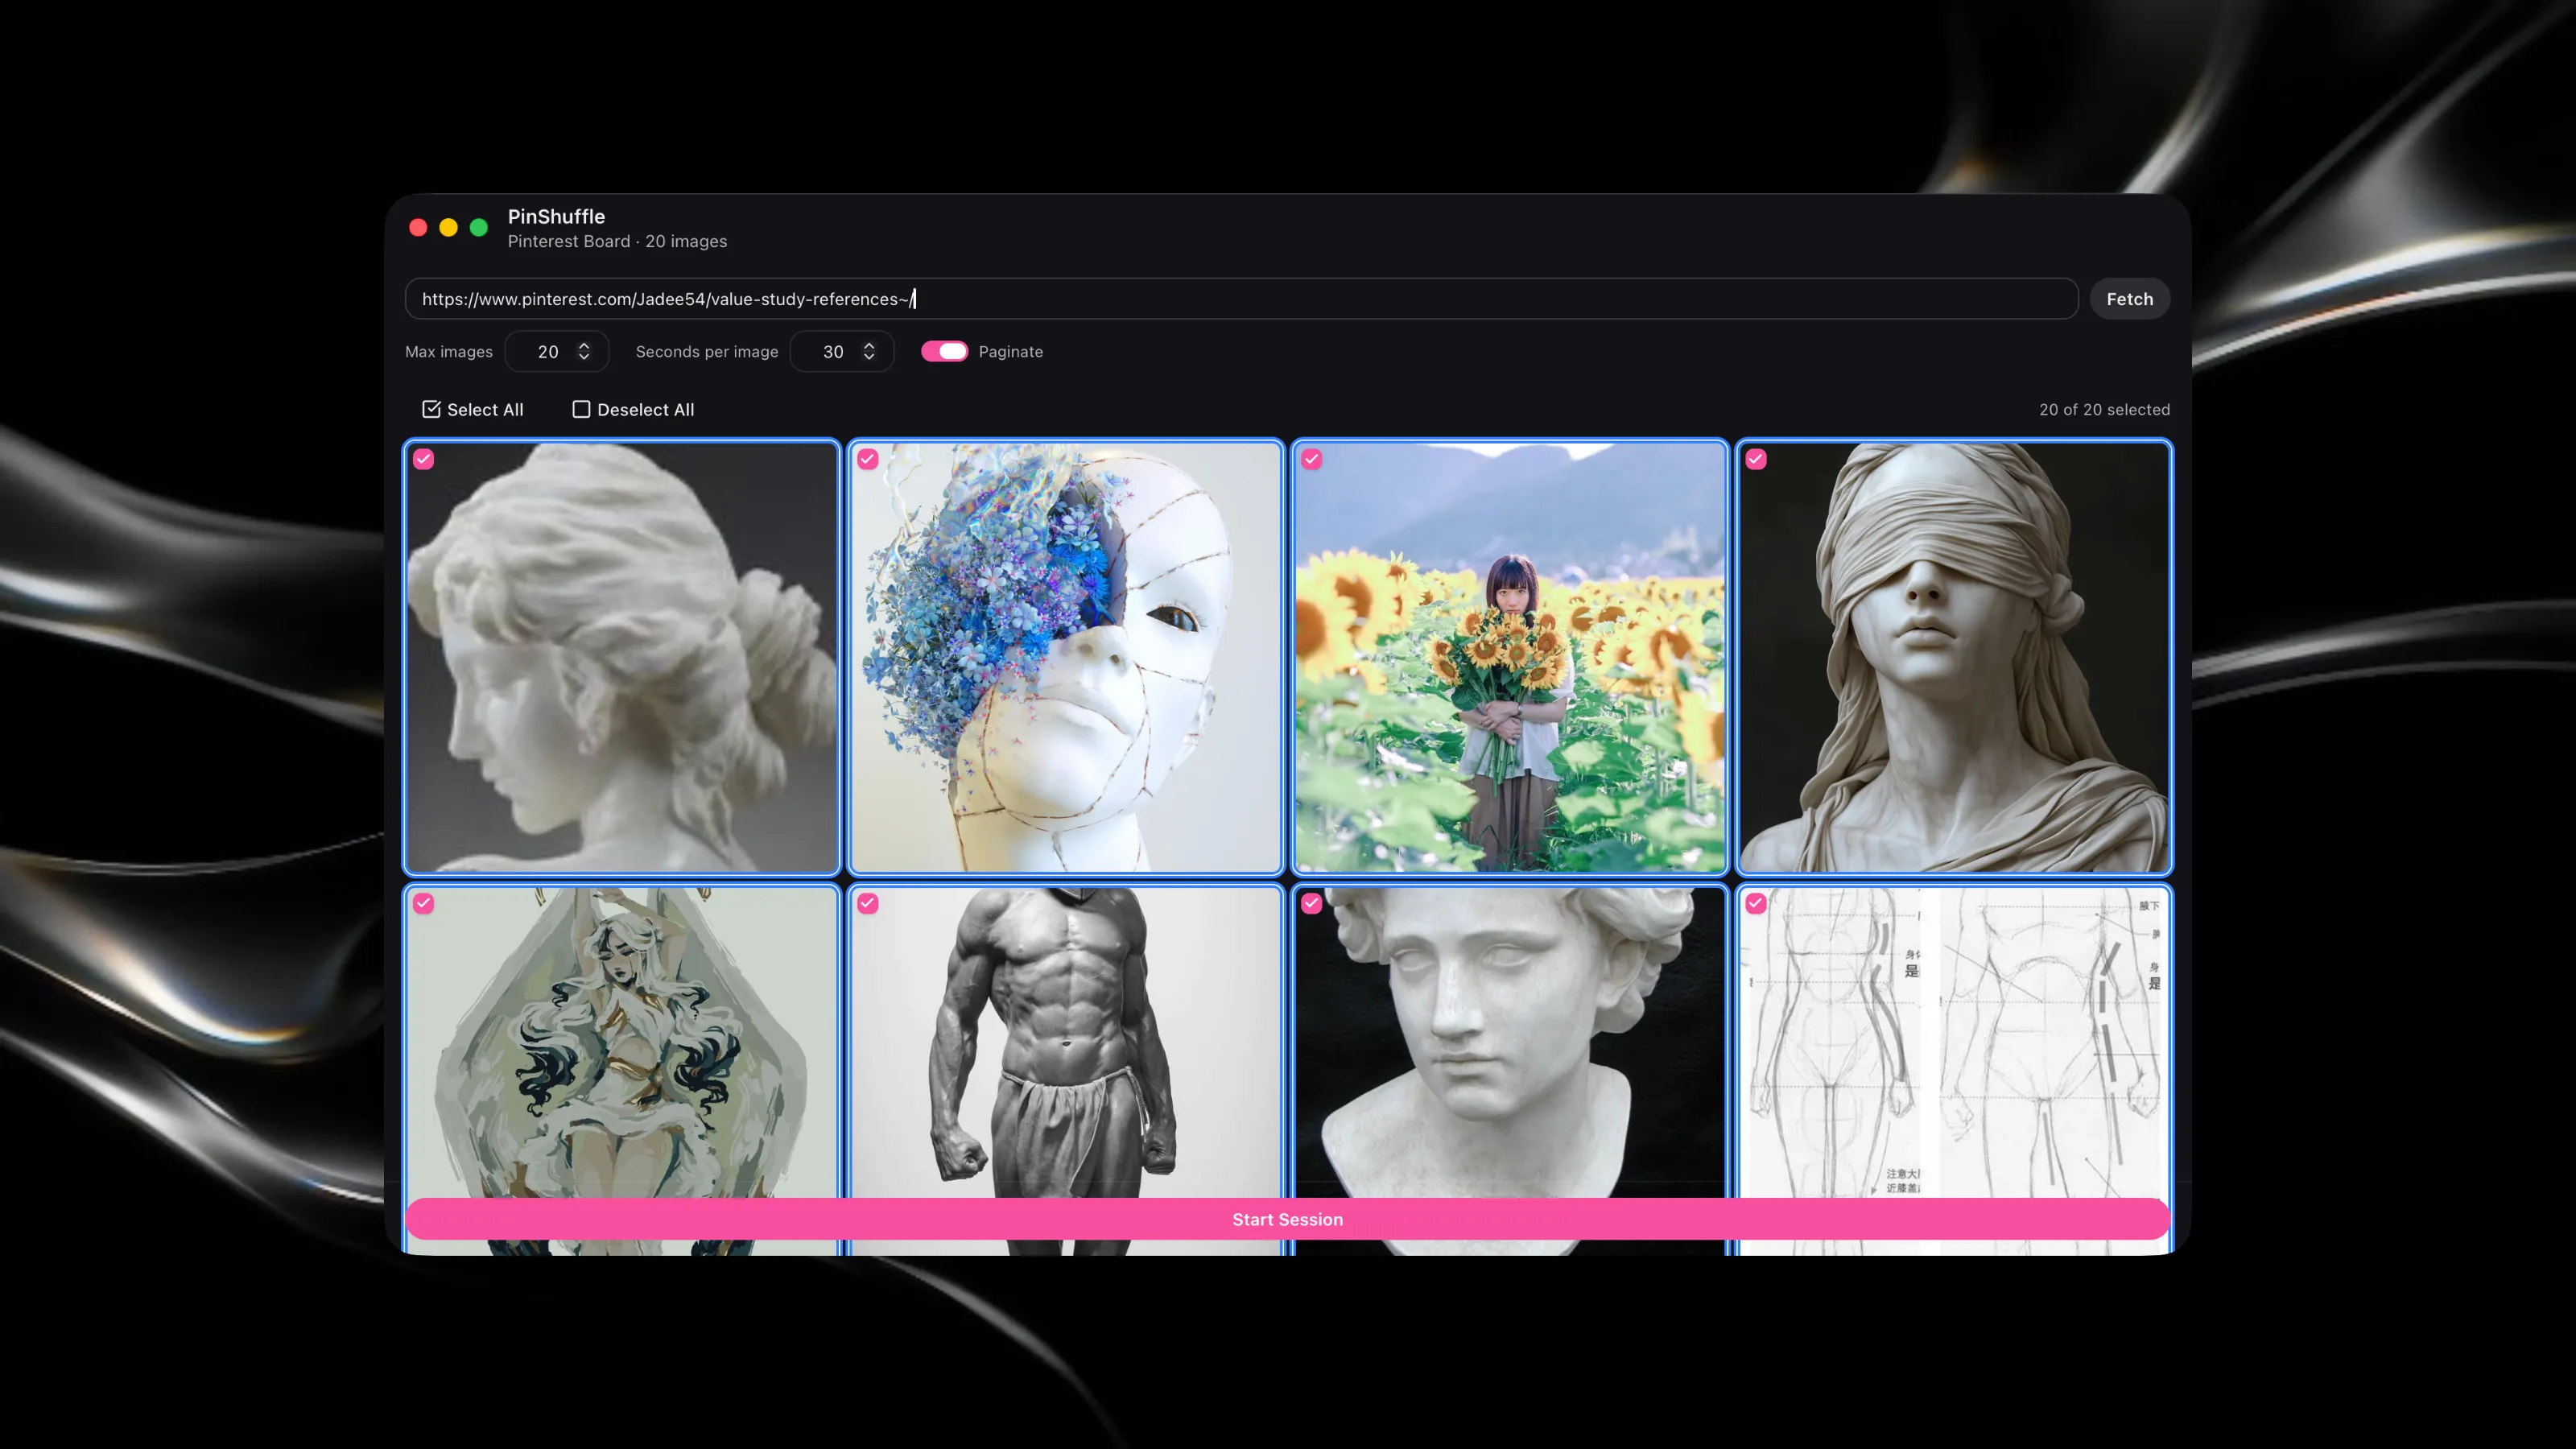Screen dimensions: 2576x1449
Task: Click the Fetch button
Action: [2129, 299]
